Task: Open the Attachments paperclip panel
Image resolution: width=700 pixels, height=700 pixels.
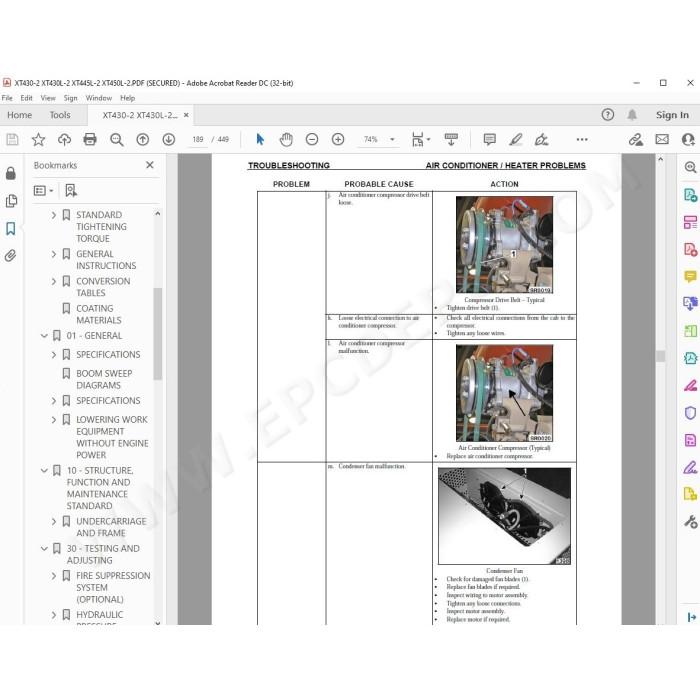Action: 11,255
